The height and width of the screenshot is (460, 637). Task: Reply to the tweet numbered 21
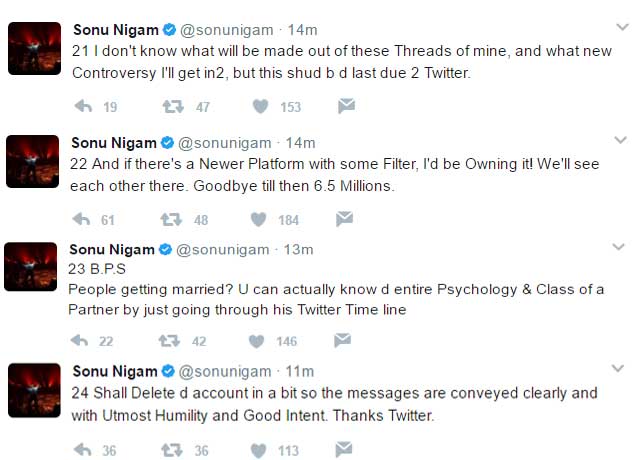point(85,105)
